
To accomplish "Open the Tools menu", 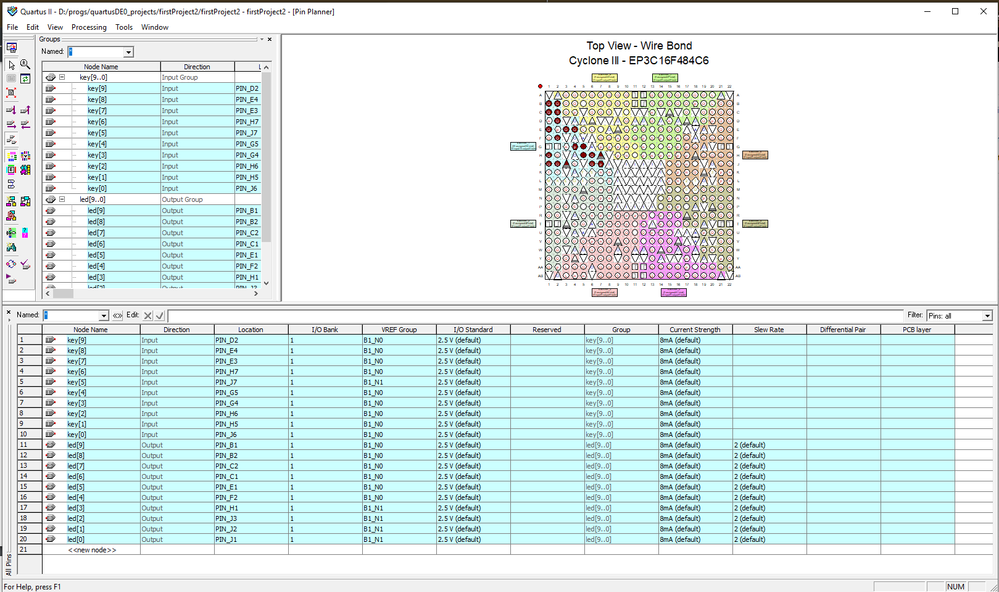I will [x=124, y=27].
